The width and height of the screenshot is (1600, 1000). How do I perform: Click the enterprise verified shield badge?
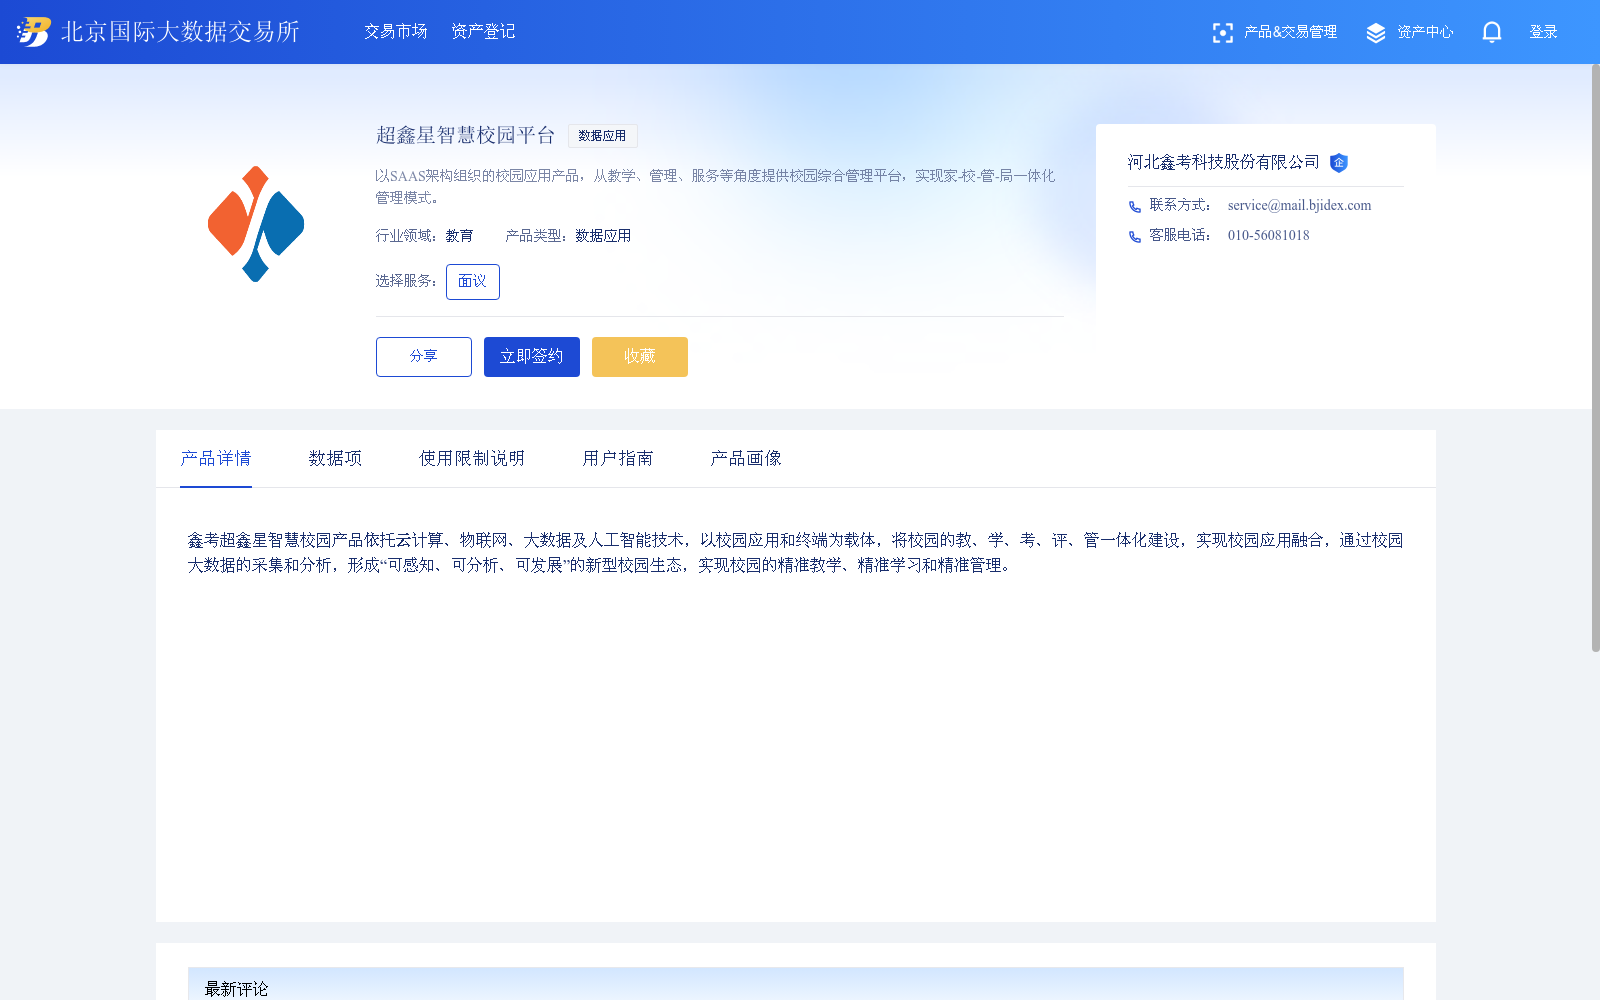[1339, 163]
